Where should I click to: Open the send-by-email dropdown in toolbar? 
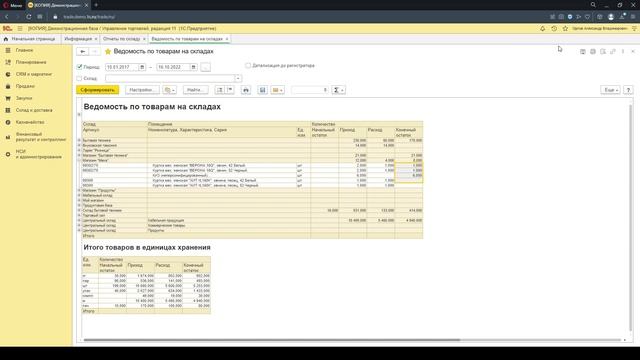tap(277, 90)
